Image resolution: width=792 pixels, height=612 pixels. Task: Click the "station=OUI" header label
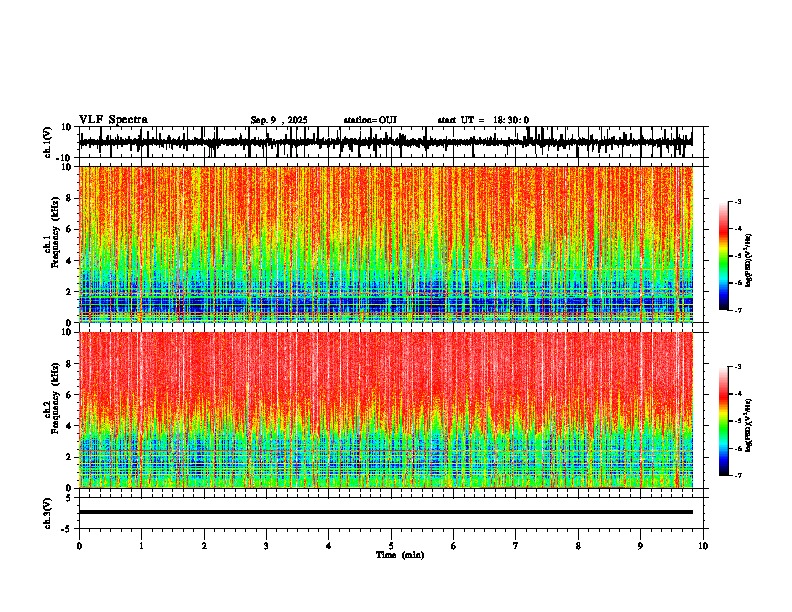click(x=370, y=120)
